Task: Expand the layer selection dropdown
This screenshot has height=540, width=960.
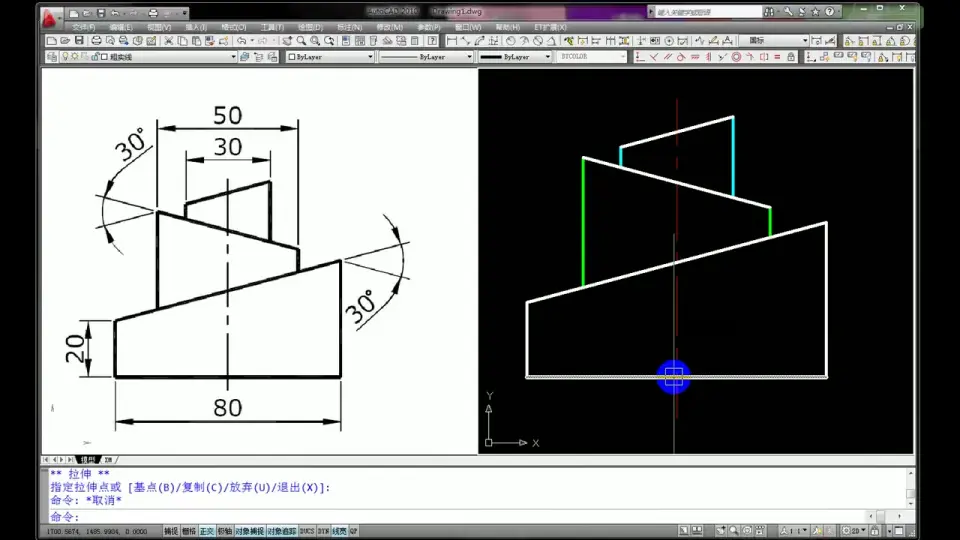Action: [x=233, y=57]
